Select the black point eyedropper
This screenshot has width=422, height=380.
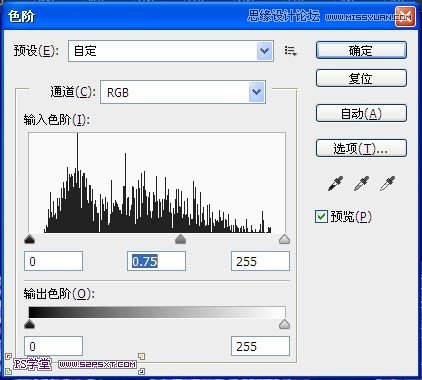336,184
